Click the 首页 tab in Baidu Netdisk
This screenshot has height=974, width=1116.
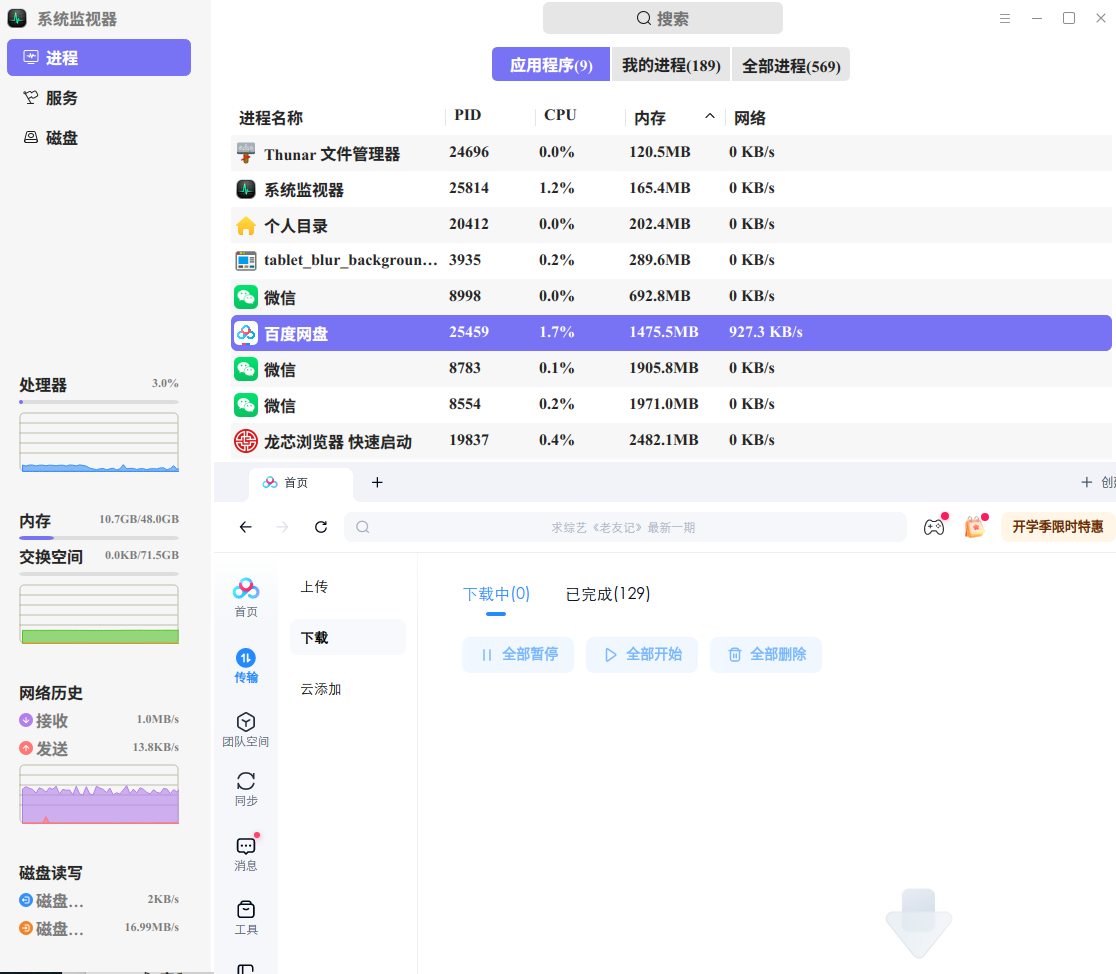(x=300, y=483)
